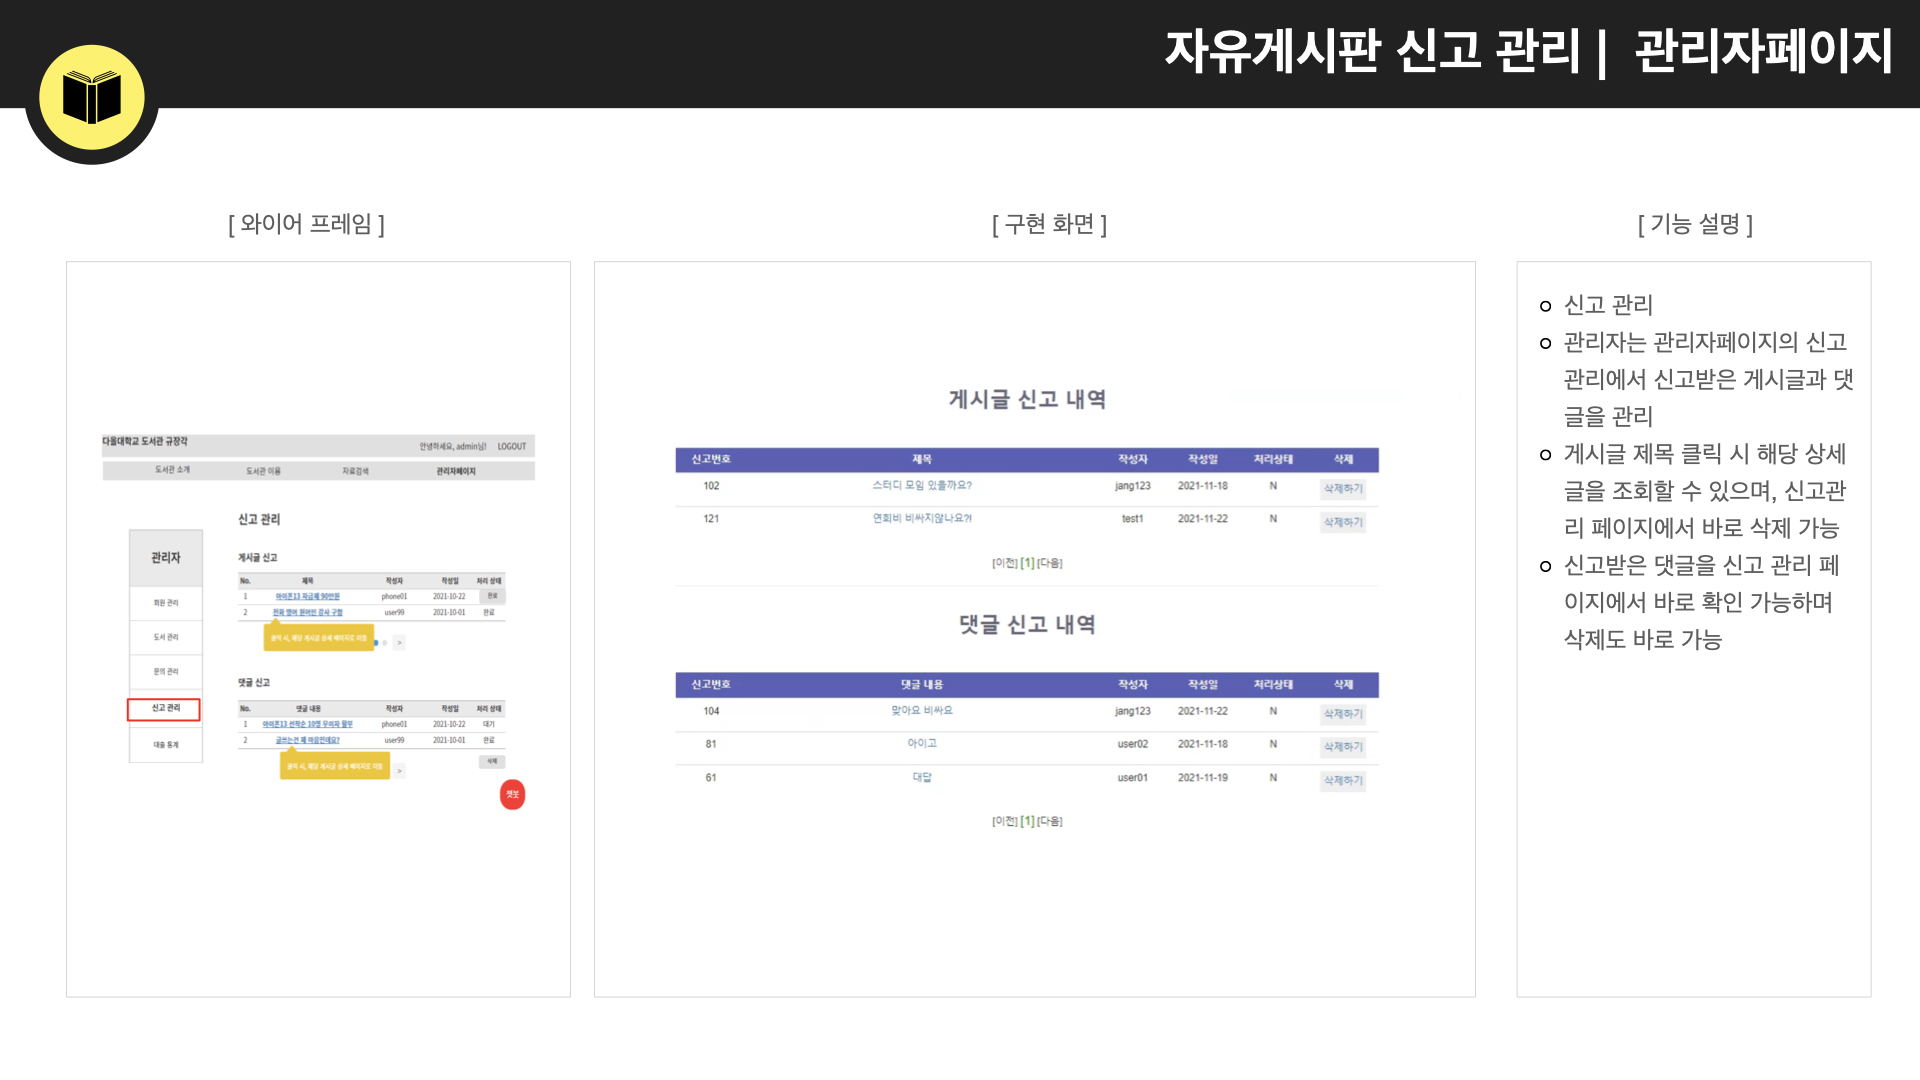The image size is (1920, 1080).
Task: Click the next arrow under 게시글 신고 wireframe table
Action: tap(399, 643)
